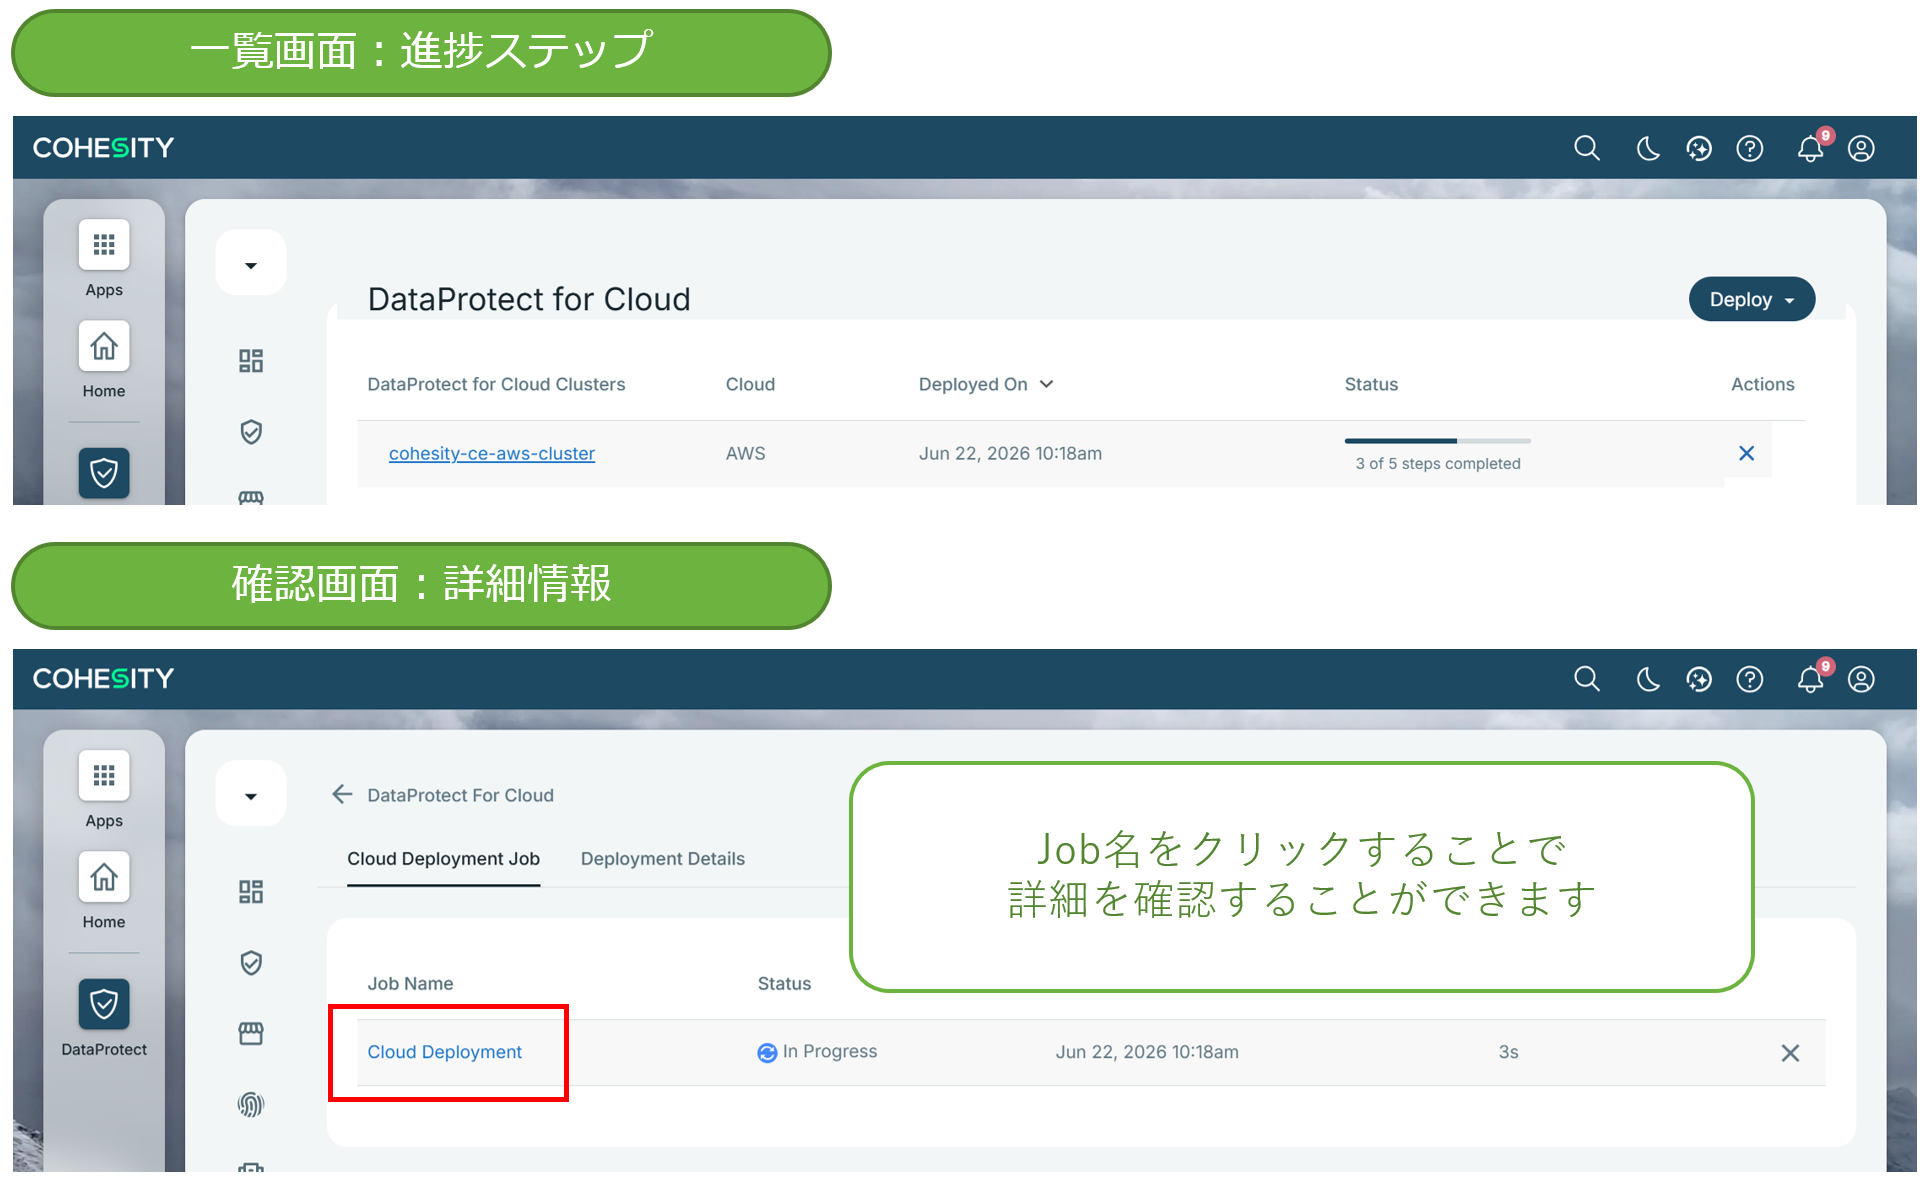Click the 3s duration value
This screenshot has height=1181, width=1926.
1509,1052
